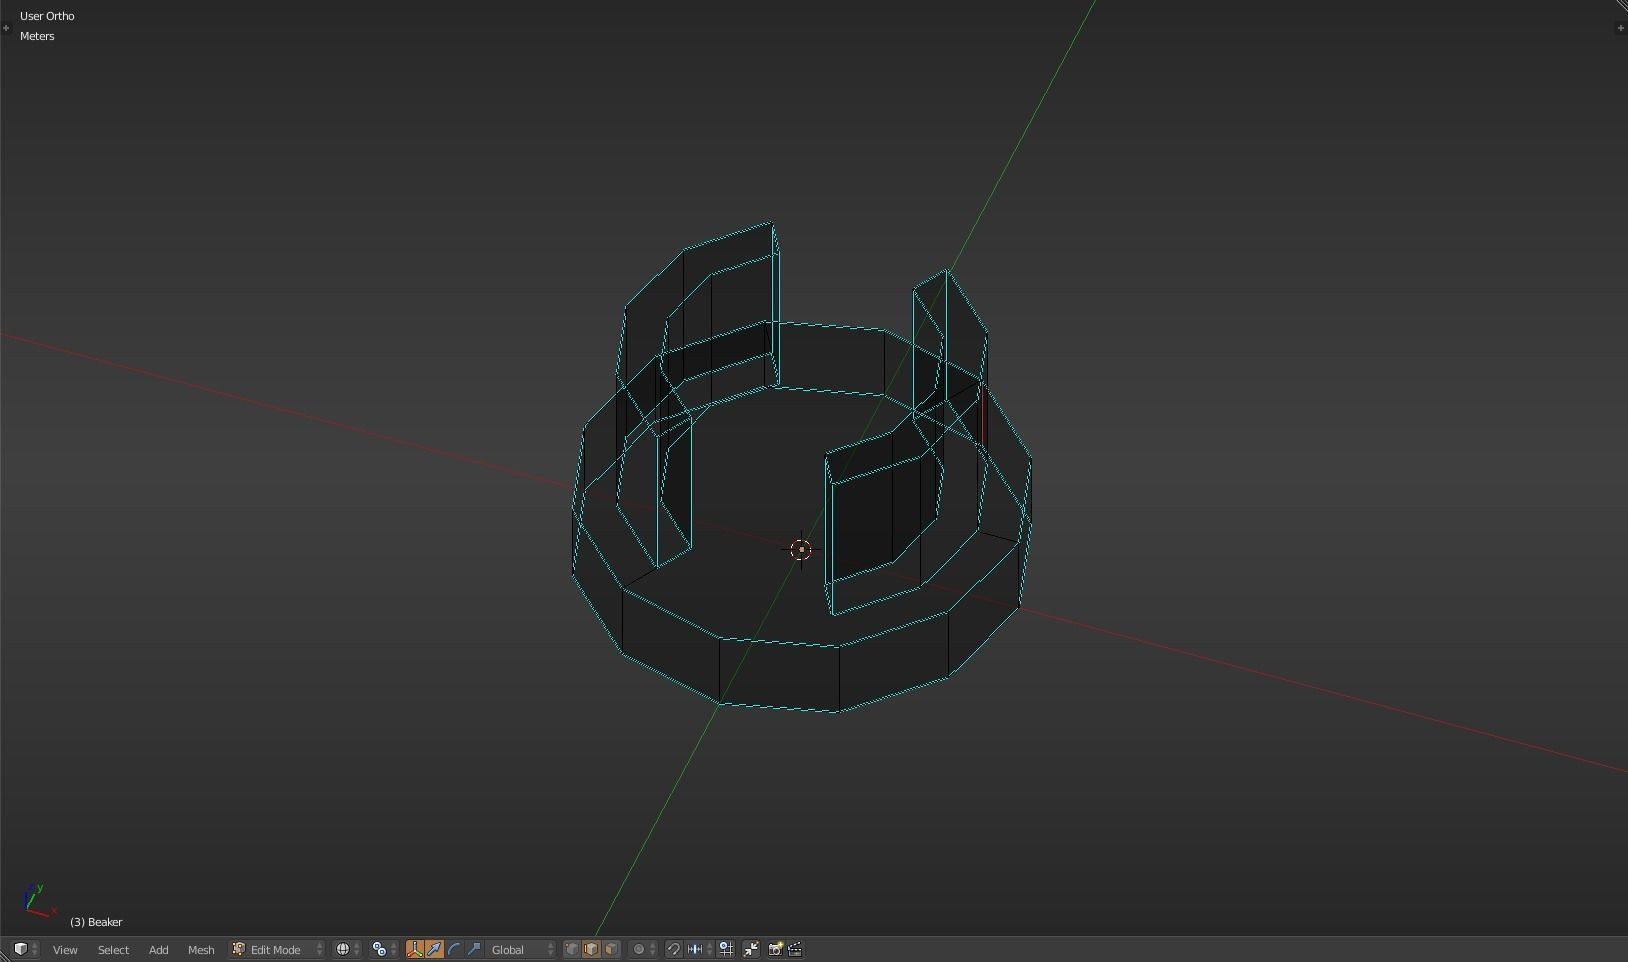Switch to face select mode
The width and height of the screenshot is (1628, 962).
pyautogui.click(x=611, y=949)
